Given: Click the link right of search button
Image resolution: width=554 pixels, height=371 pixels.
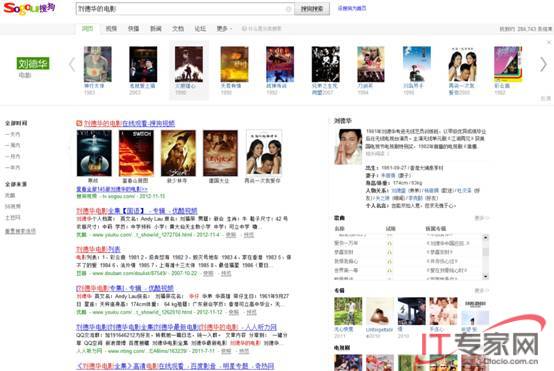Looking at the screenshot, I should coord(352,8).
